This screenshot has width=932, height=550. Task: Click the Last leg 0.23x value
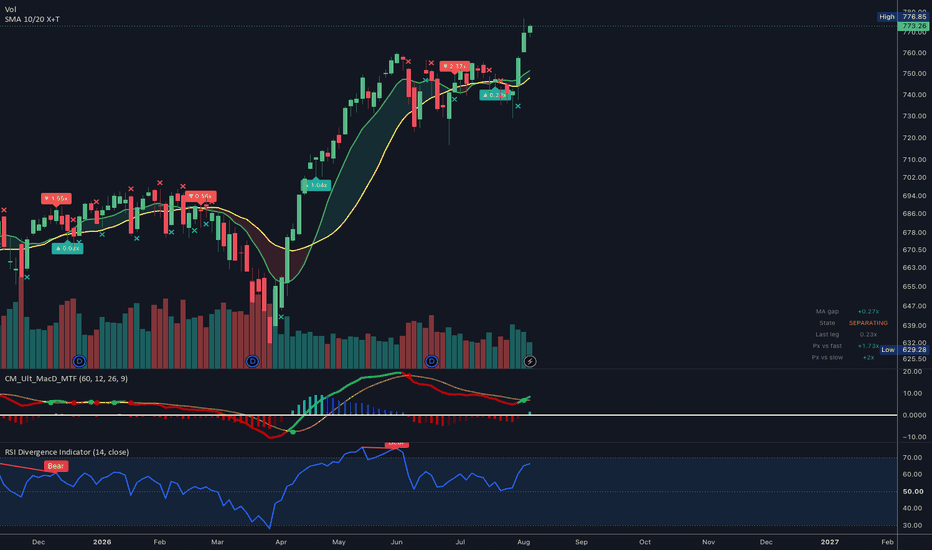[x=868, y=334]
